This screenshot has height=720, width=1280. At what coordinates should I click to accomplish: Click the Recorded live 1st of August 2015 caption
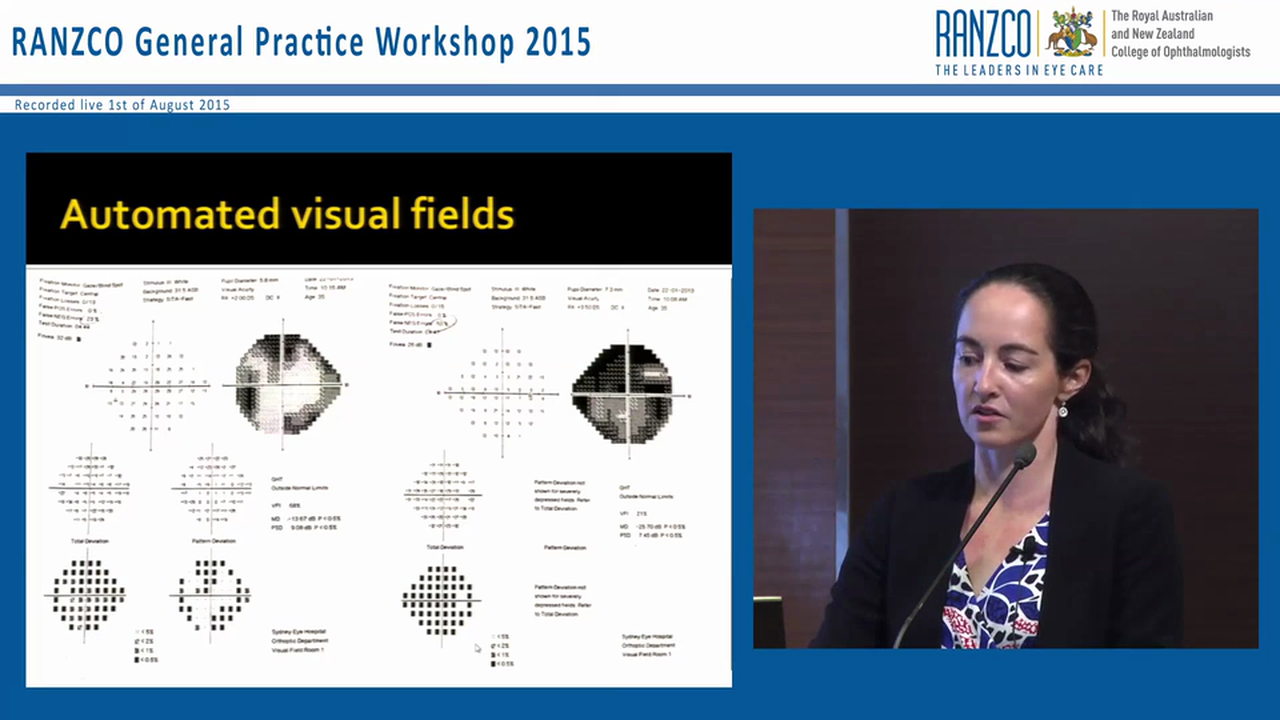tap(122, 104)
